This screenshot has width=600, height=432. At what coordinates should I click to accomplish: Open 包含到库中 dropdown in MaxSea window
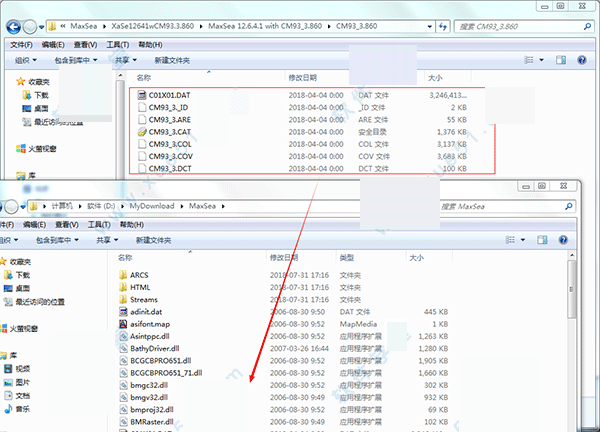pos(57,240)
